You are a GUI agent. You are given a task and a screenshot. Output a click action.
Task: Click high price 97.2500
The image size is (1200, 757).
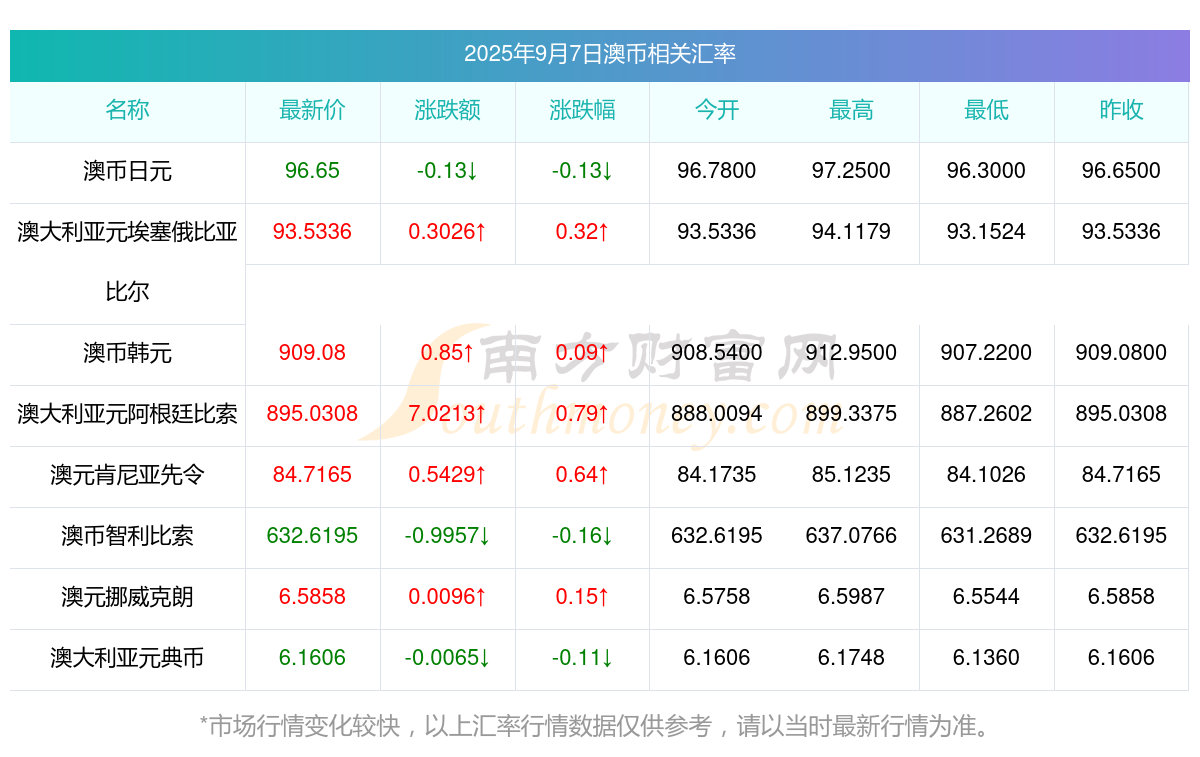tap(851, 171)
